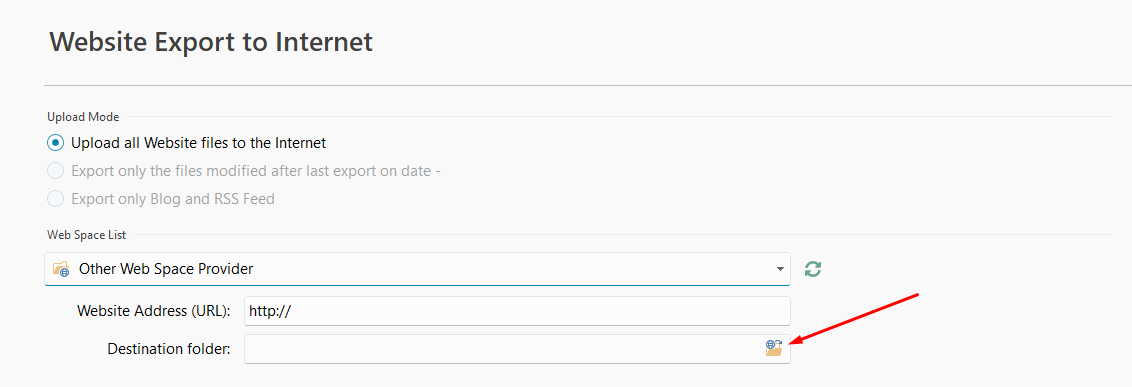Screen dimensions: 1132x387
Task: Choose Export only files modified radio option
Action: click(x=56, y=171)
